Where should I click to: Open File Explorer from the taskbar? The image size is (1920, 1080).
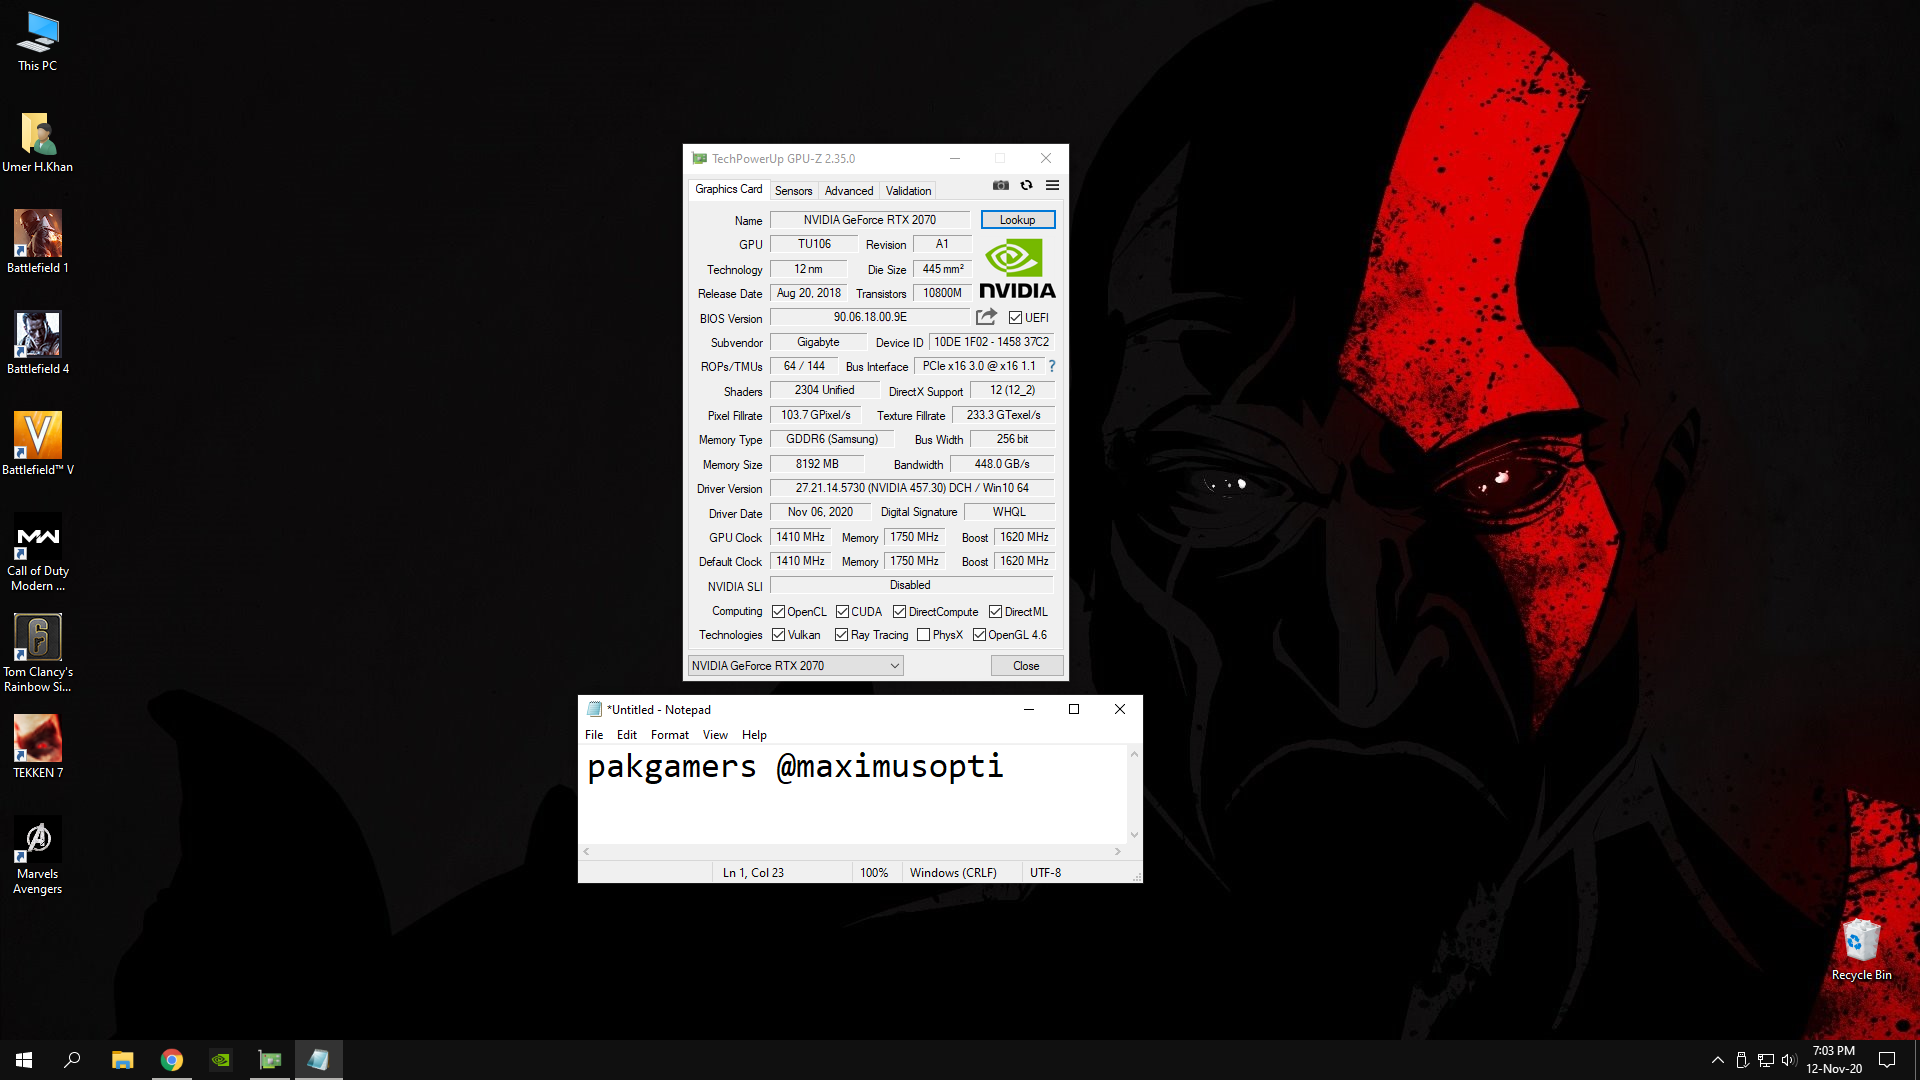(122, 1060)
